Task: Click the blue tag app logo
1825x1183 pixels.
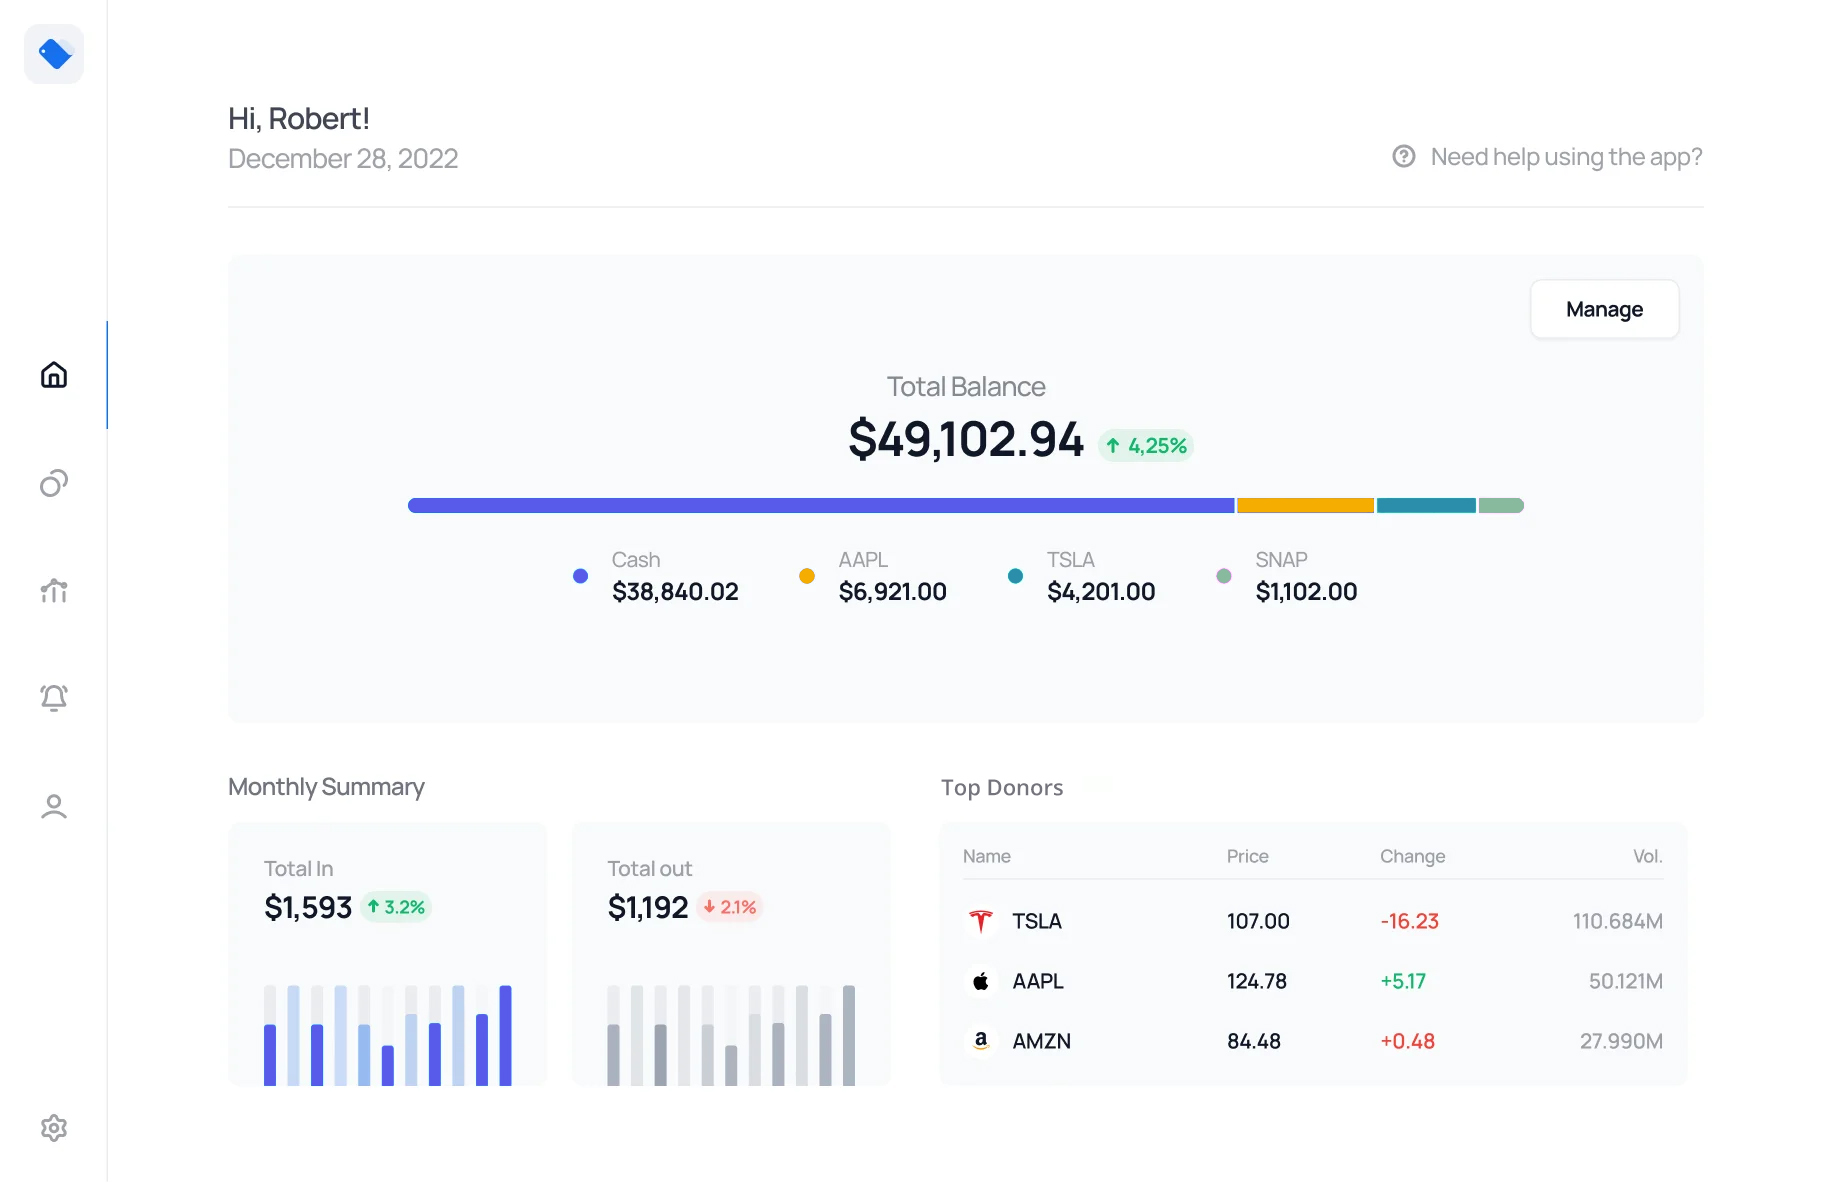Action: pyautogui.click(x=54, y=54)
